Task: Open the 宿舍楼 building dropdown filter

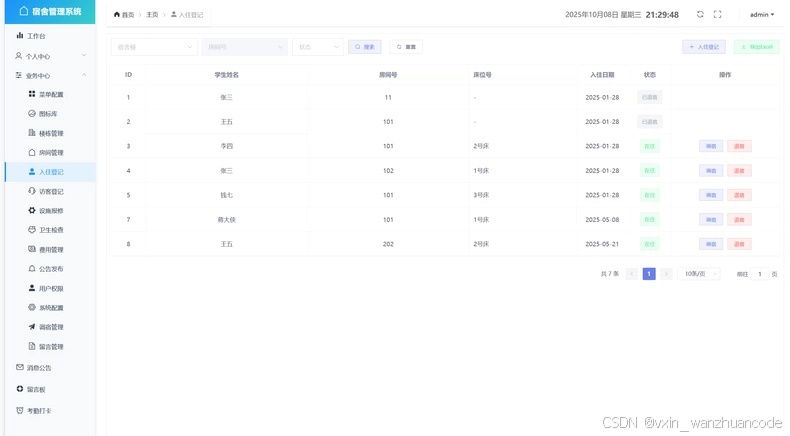Action: (154, 47)
